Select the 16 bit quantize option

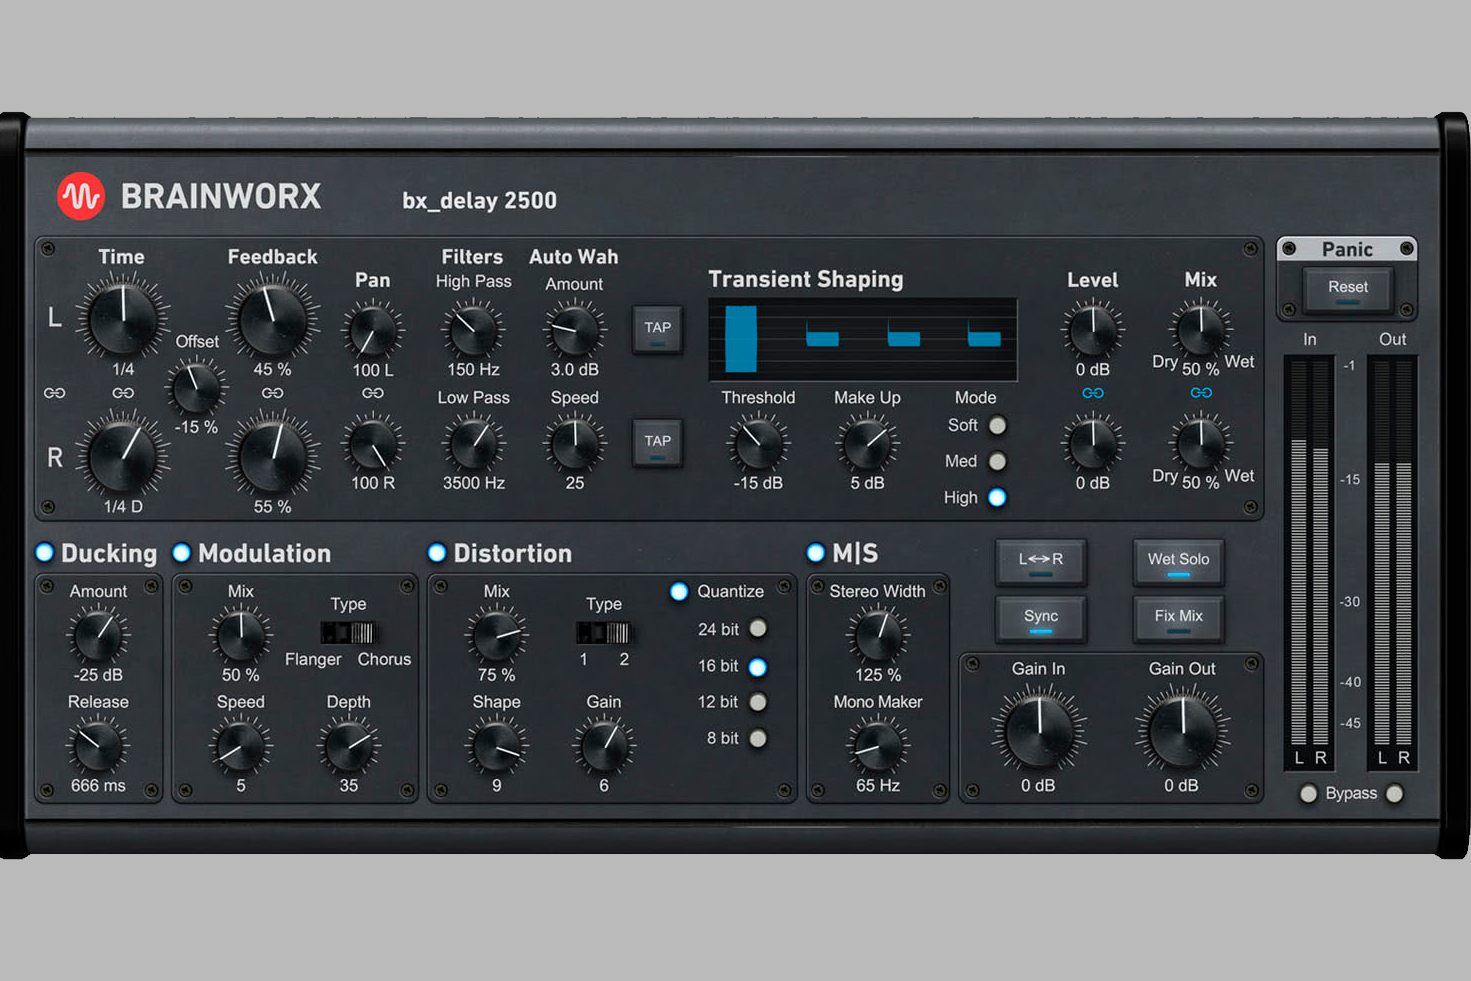pos(758,667)
